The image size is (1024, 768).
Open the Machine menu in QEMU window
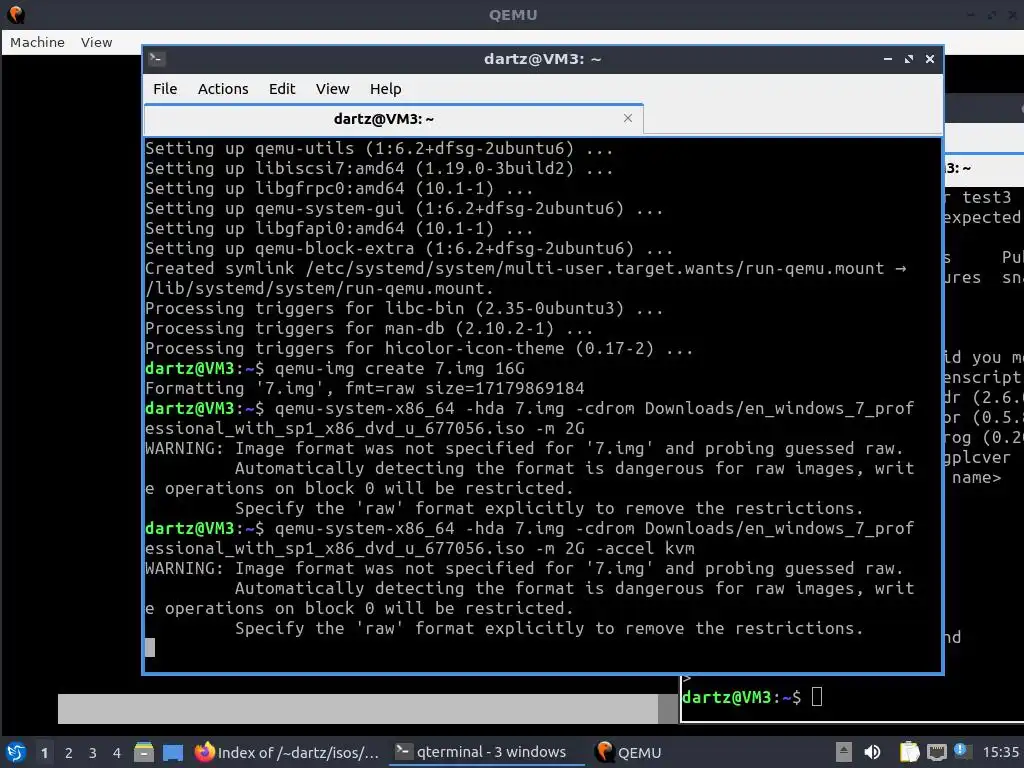tap(37, 42)
